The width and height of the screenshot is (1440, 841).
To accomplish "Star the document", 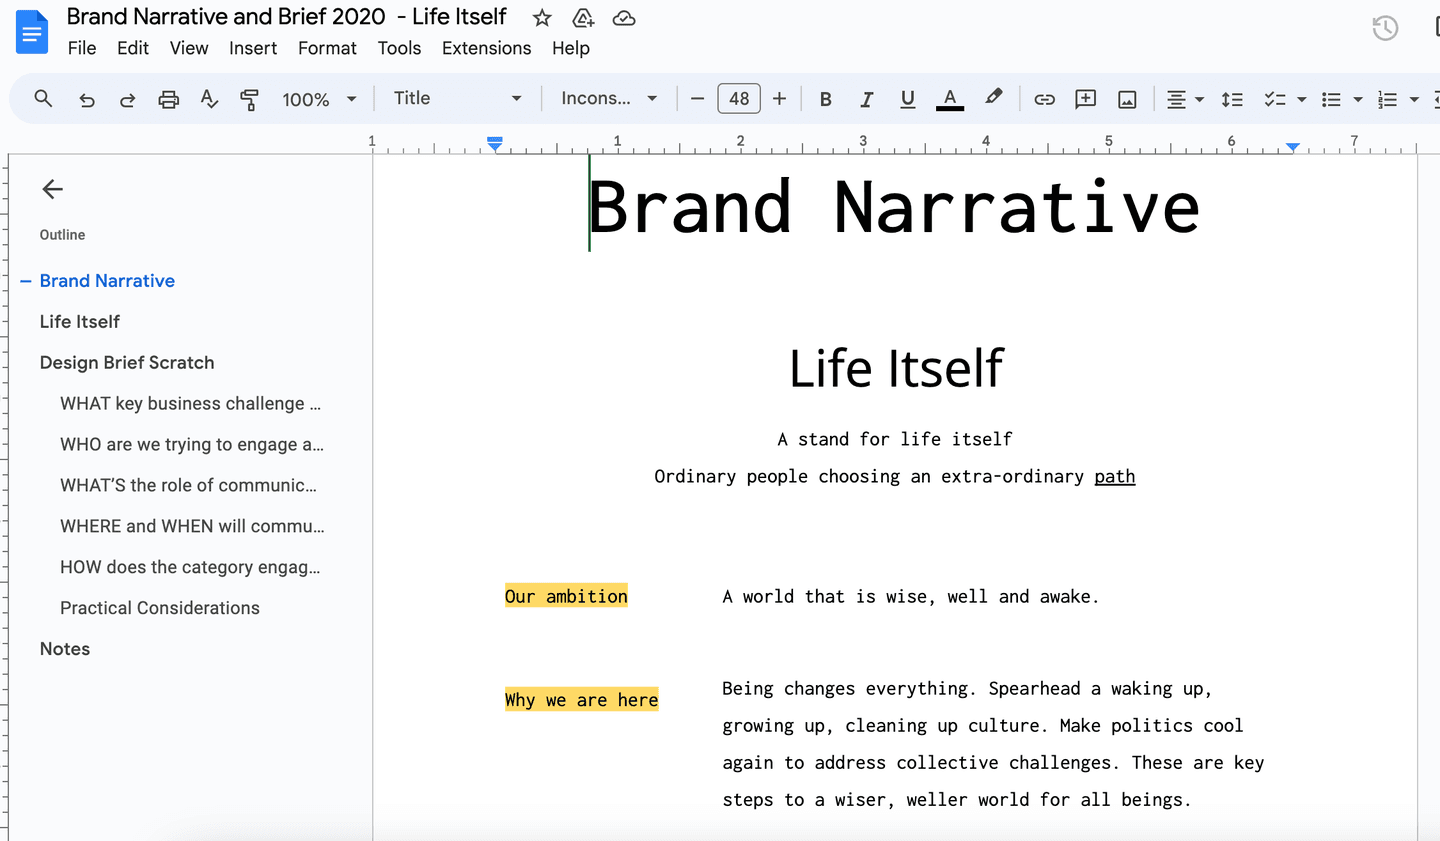I will click(x=541, y=17).
